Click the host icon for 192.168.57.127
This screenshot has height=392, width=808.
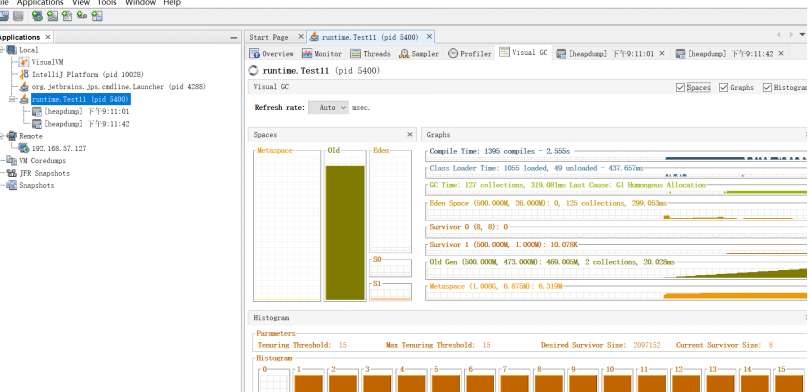click(x=24, y=148)
